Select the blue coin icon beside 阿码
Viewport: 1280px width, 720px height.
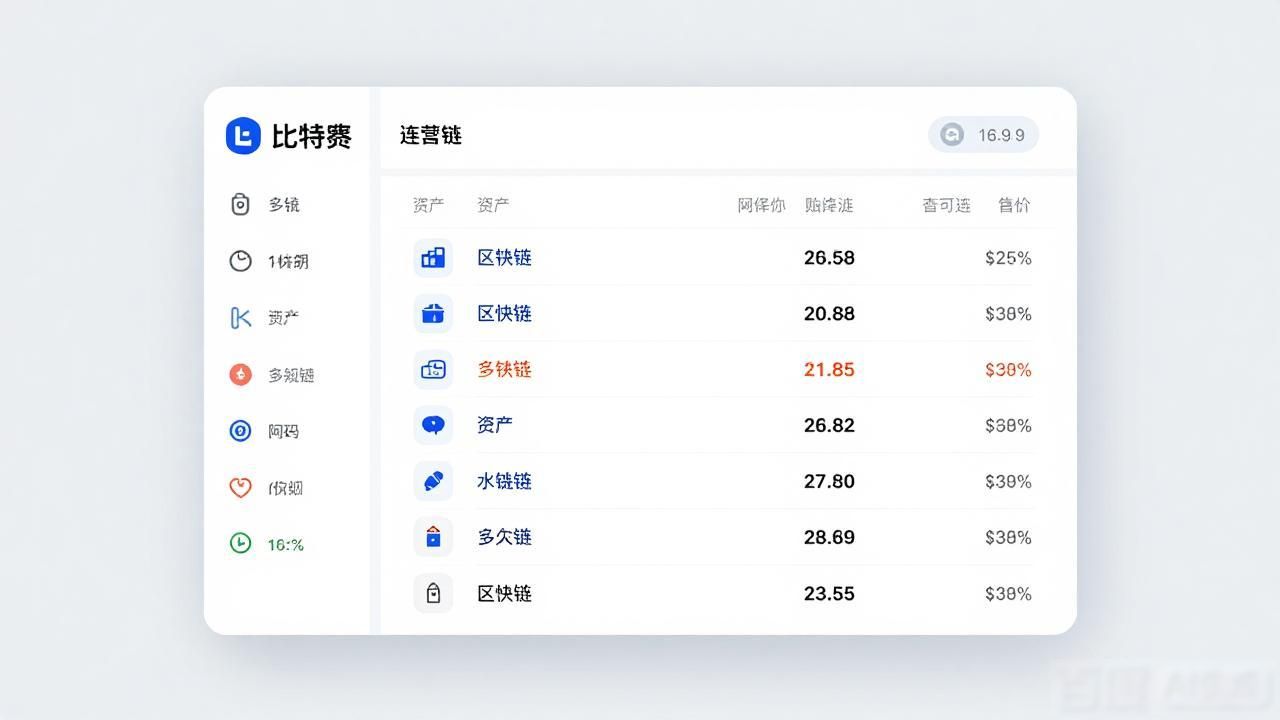pos(241,431)
